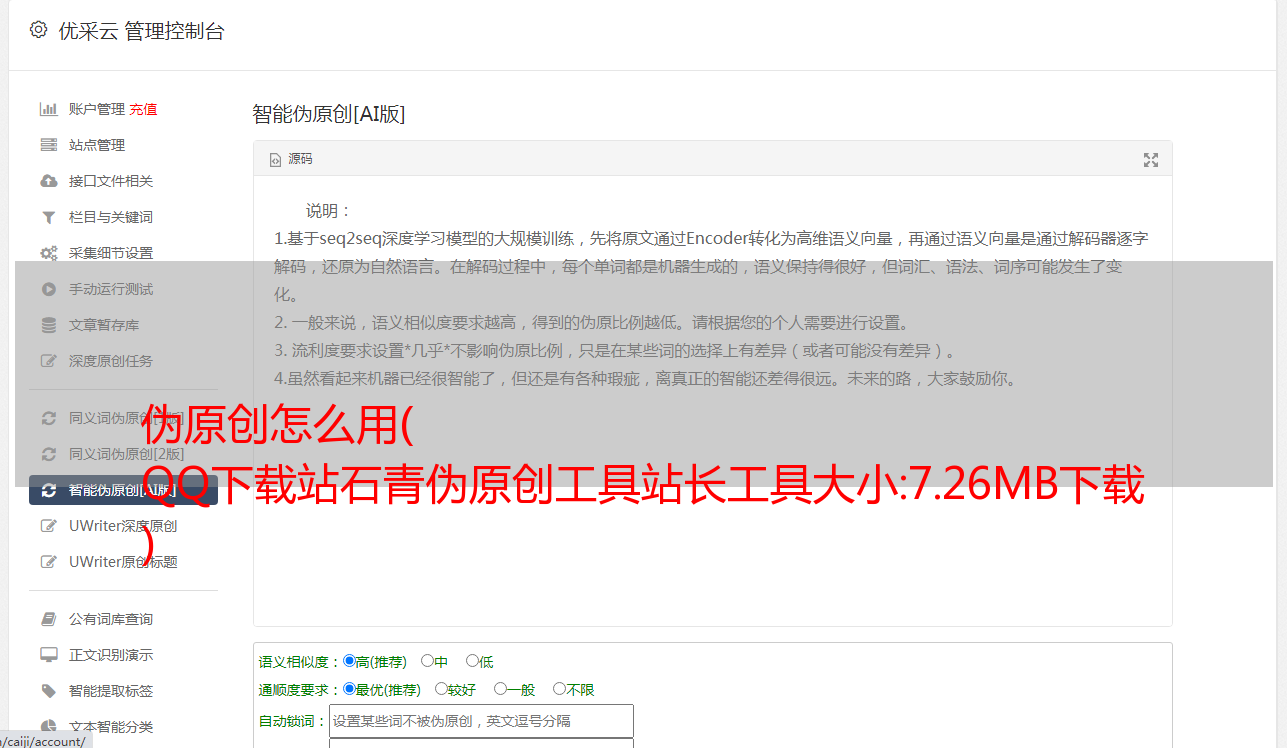Choose 较好 for 通顺度要求

[441, 689]
